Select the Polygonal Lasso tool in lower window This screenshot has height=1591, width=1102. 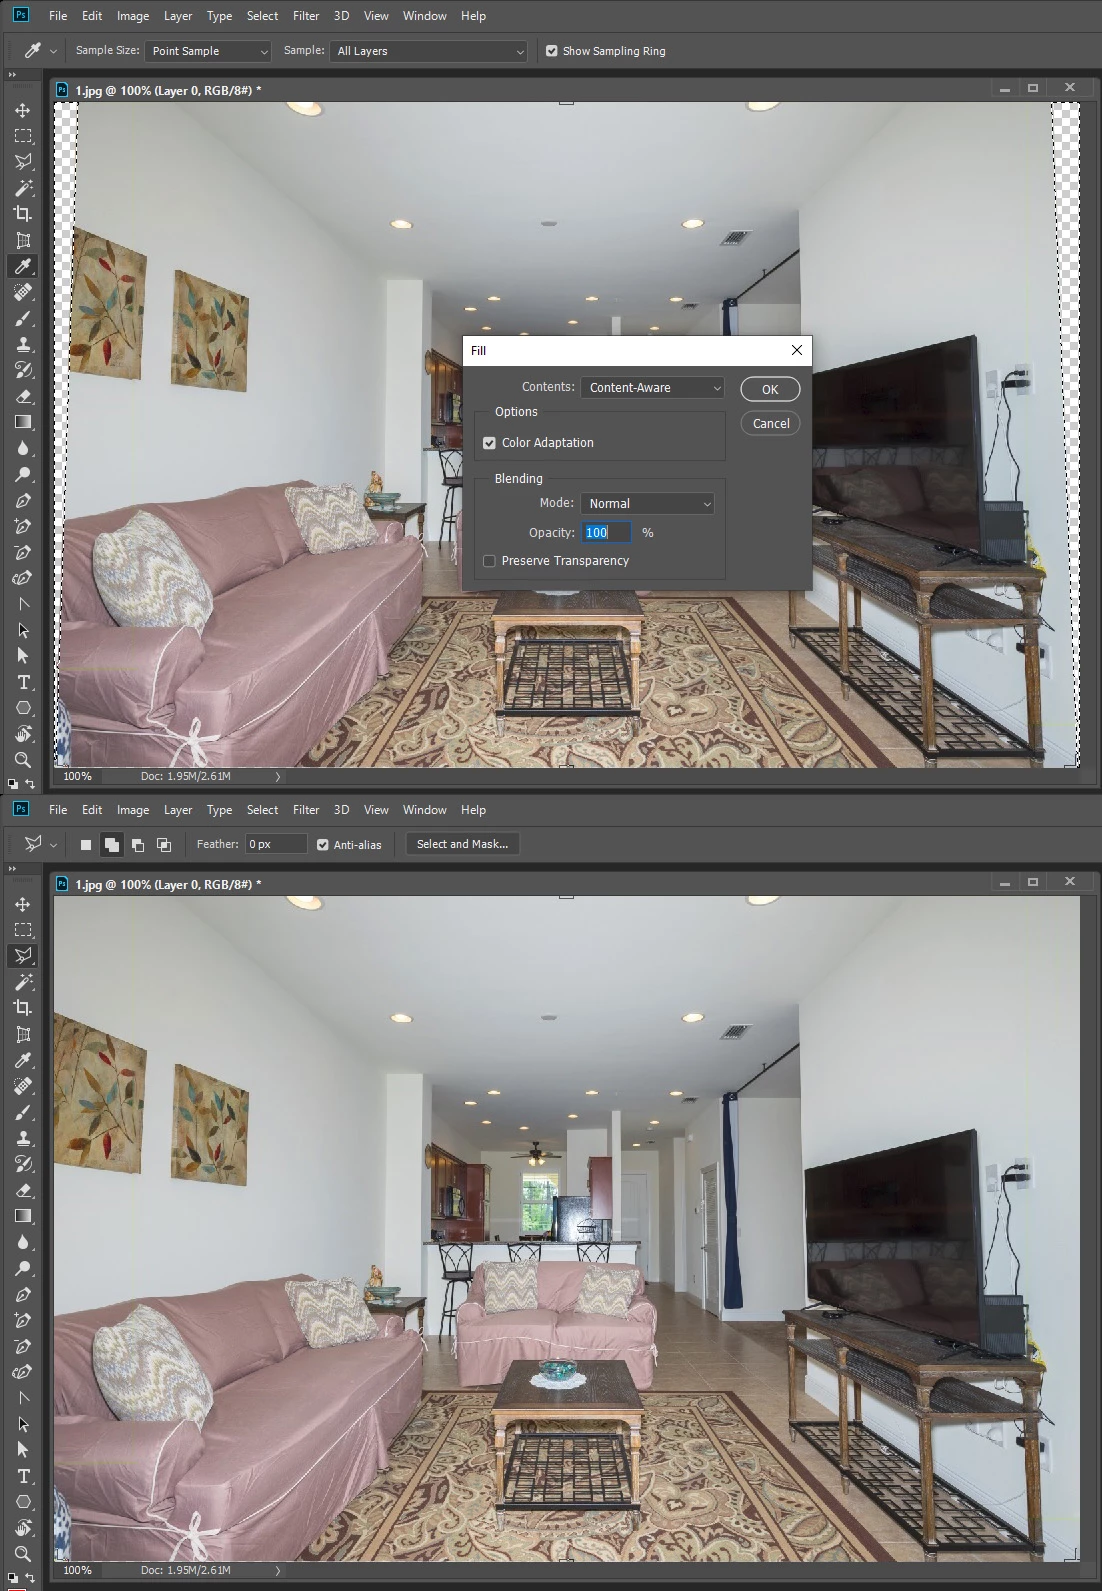[23, 956]
